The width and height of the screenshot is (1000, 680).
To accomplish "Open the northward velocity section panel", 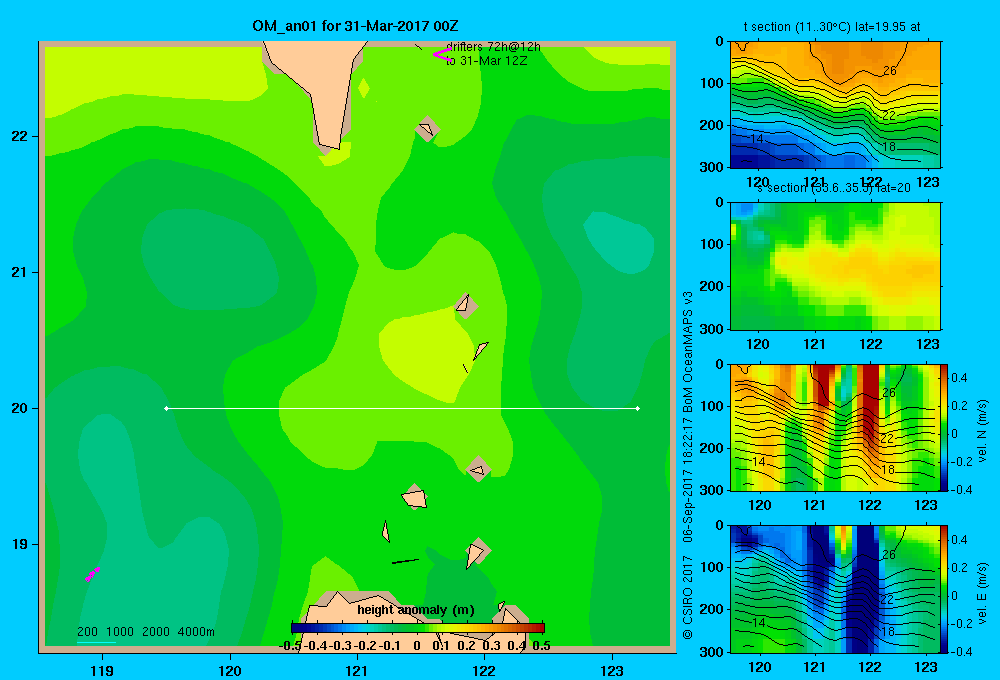I will pos(835,427).
